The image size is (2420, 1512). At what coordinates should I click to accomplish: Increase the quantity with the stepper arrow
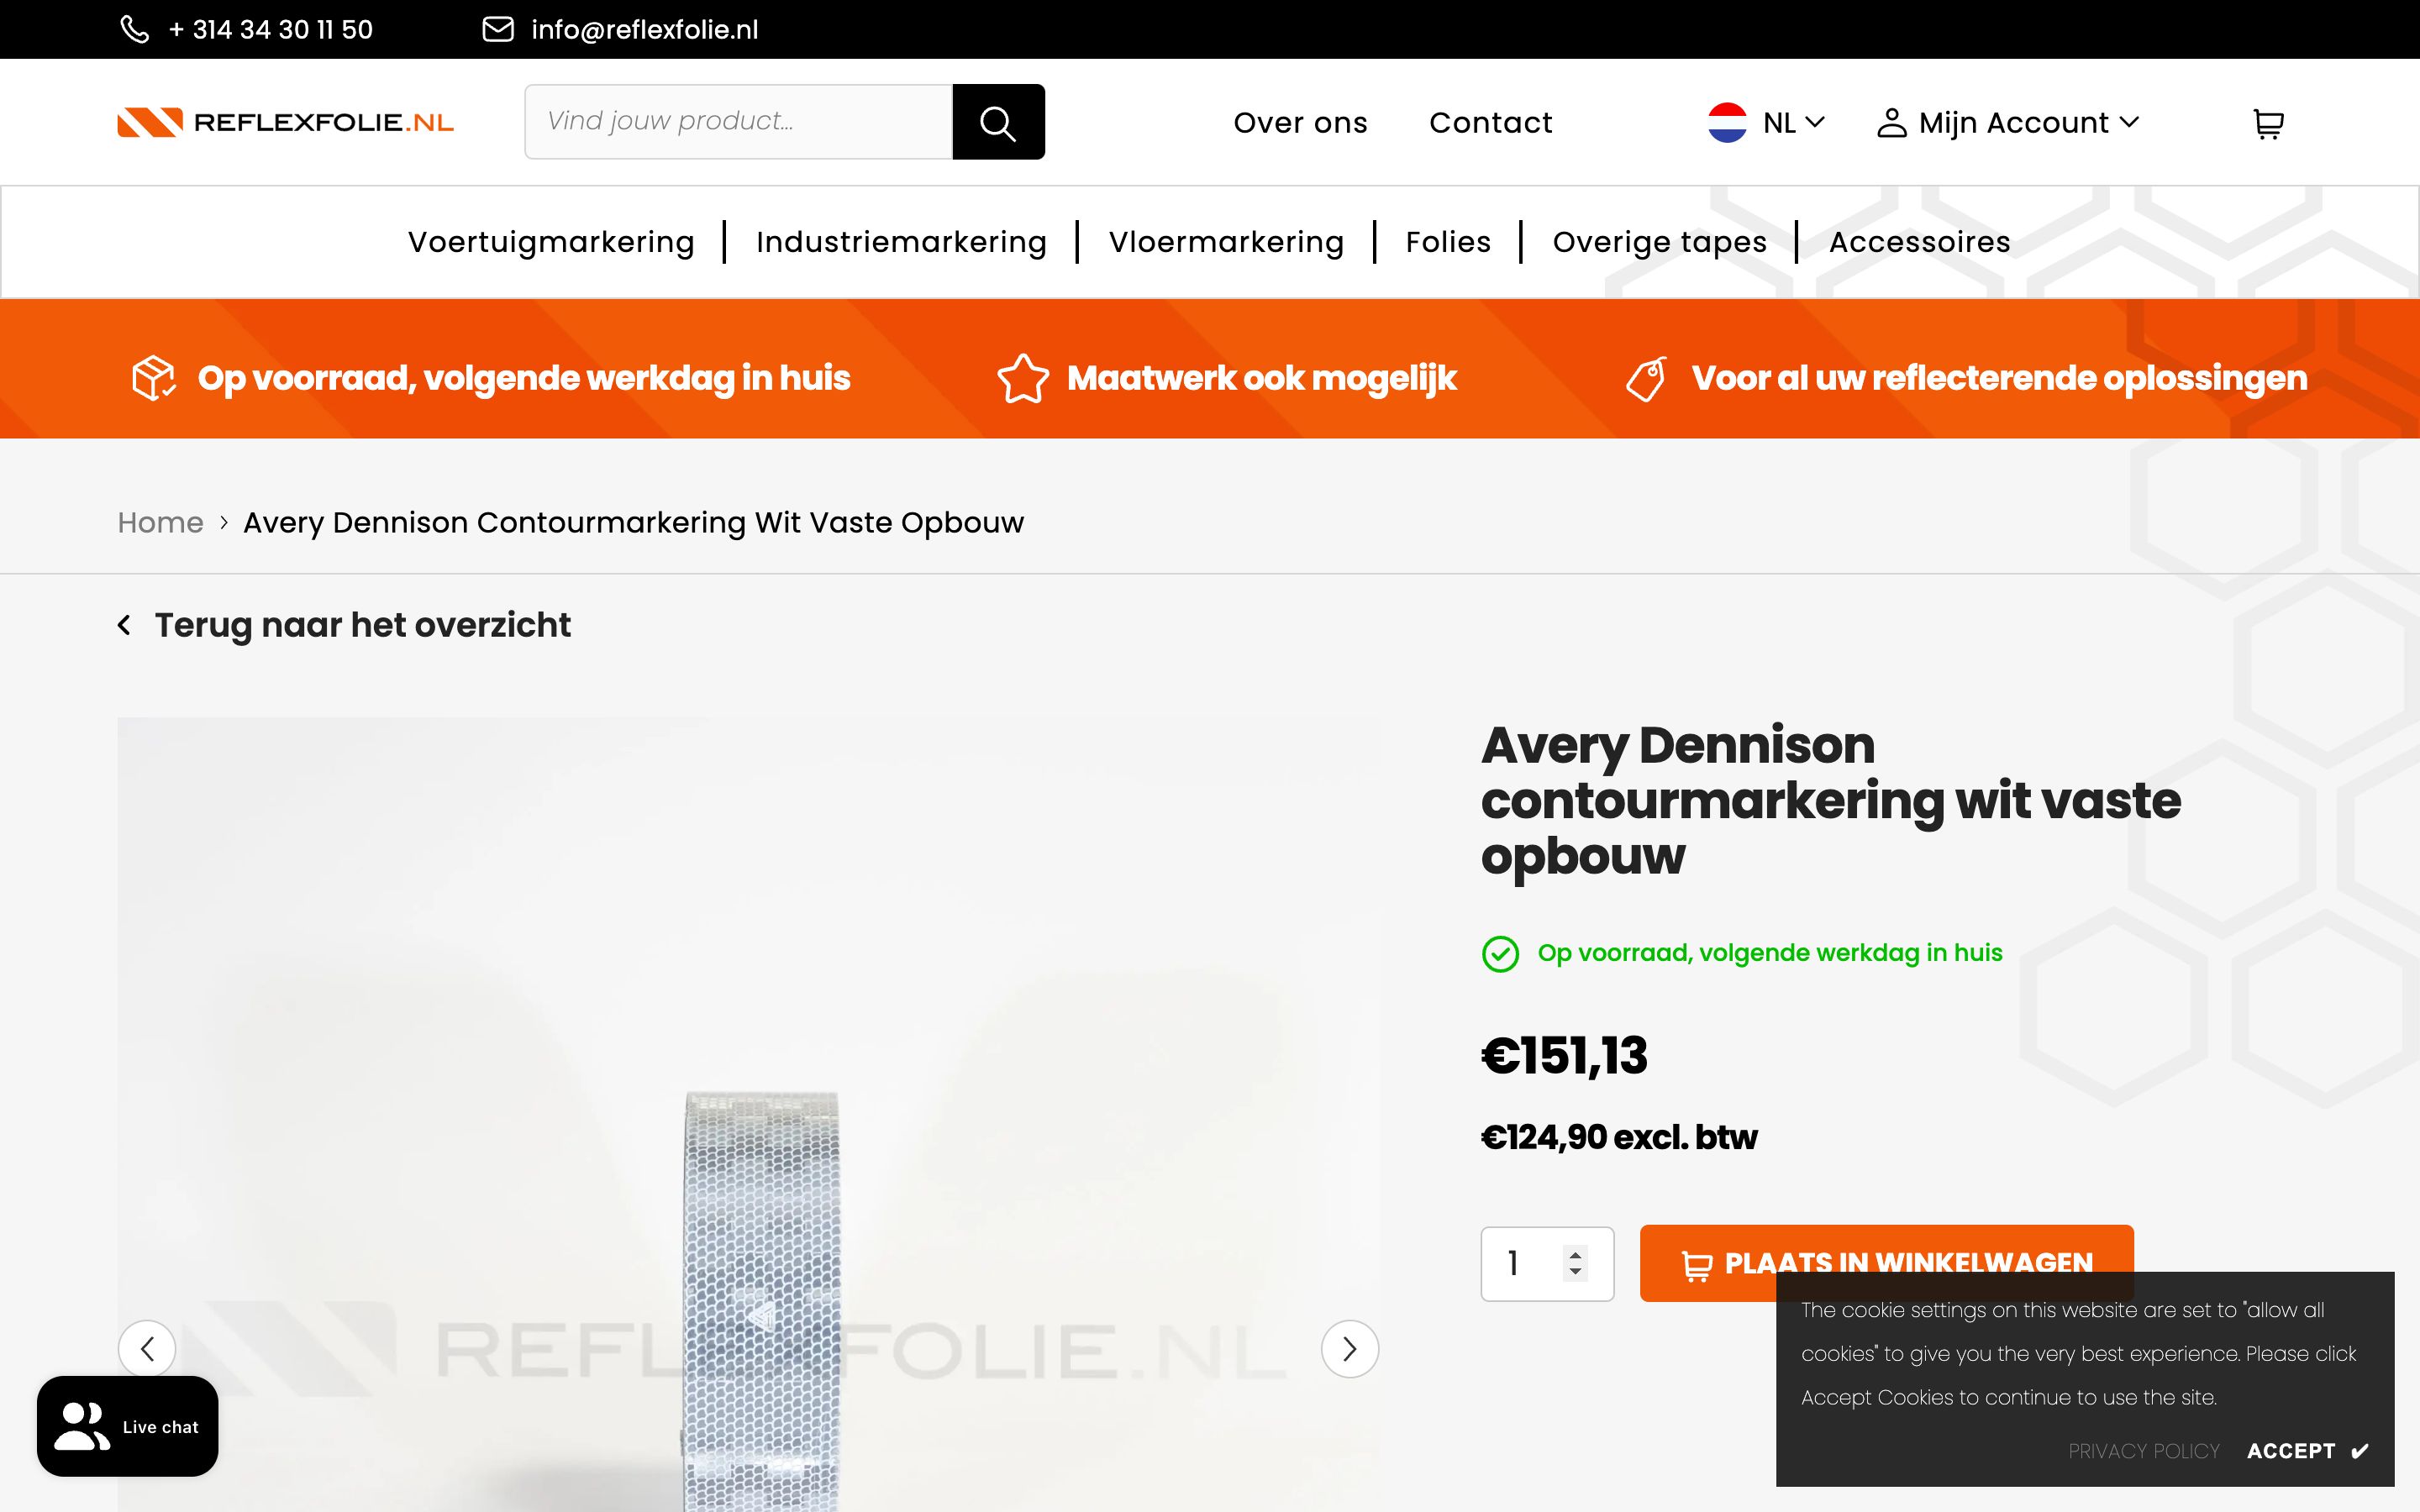tap(1576, 1255)
